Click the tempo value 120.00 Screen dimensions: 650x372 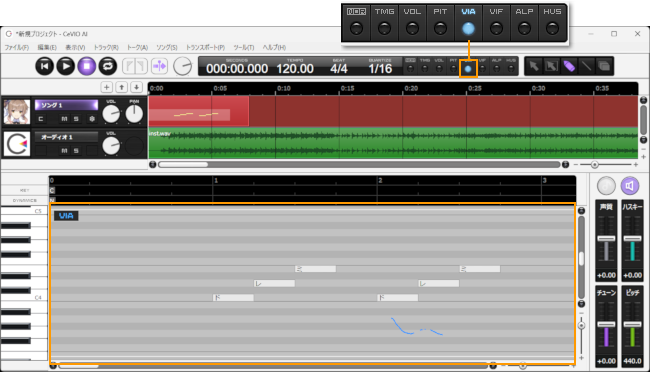pos(295,68)
